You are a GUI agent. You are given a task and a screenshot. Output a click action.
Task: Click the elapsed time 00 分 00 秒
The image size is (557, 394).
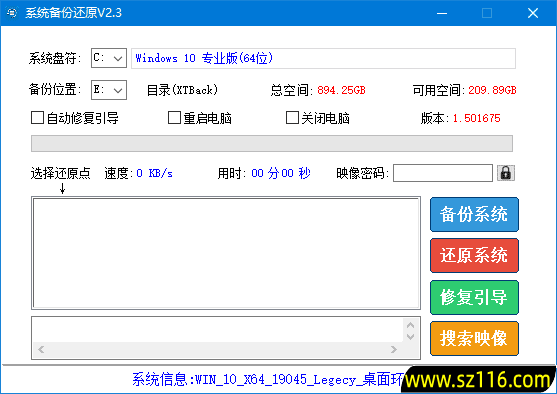tap(281, 173)
